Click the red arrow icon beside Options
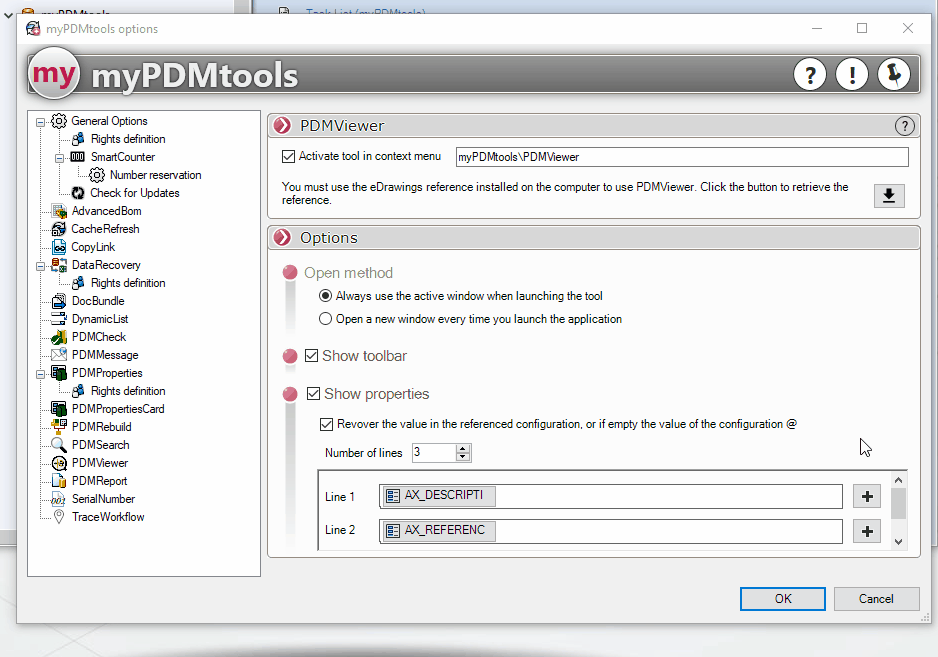 (283, 238)
